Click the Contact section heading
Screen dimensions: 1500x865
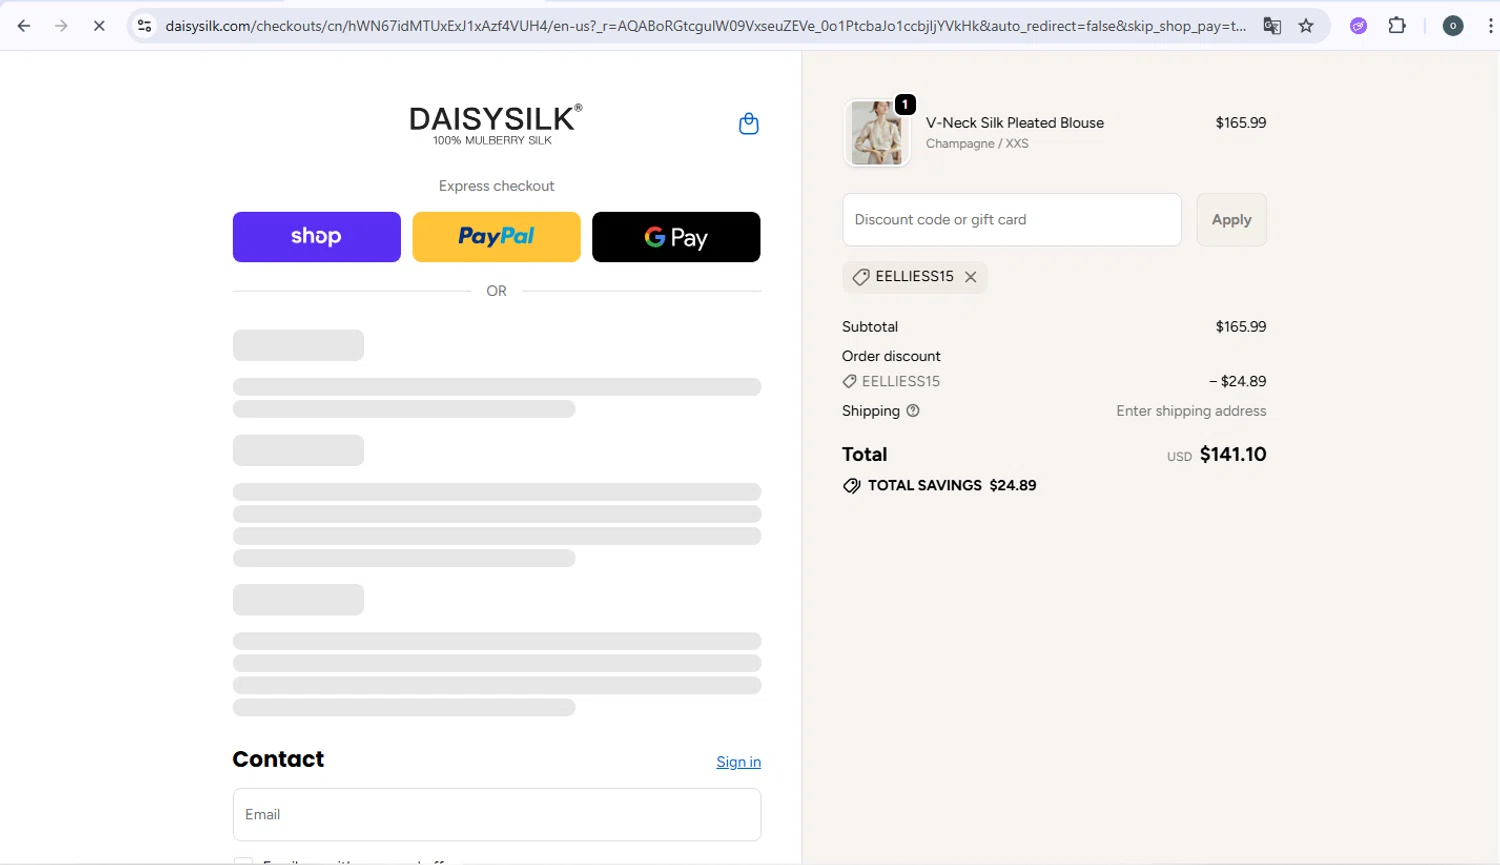[278, 760]
